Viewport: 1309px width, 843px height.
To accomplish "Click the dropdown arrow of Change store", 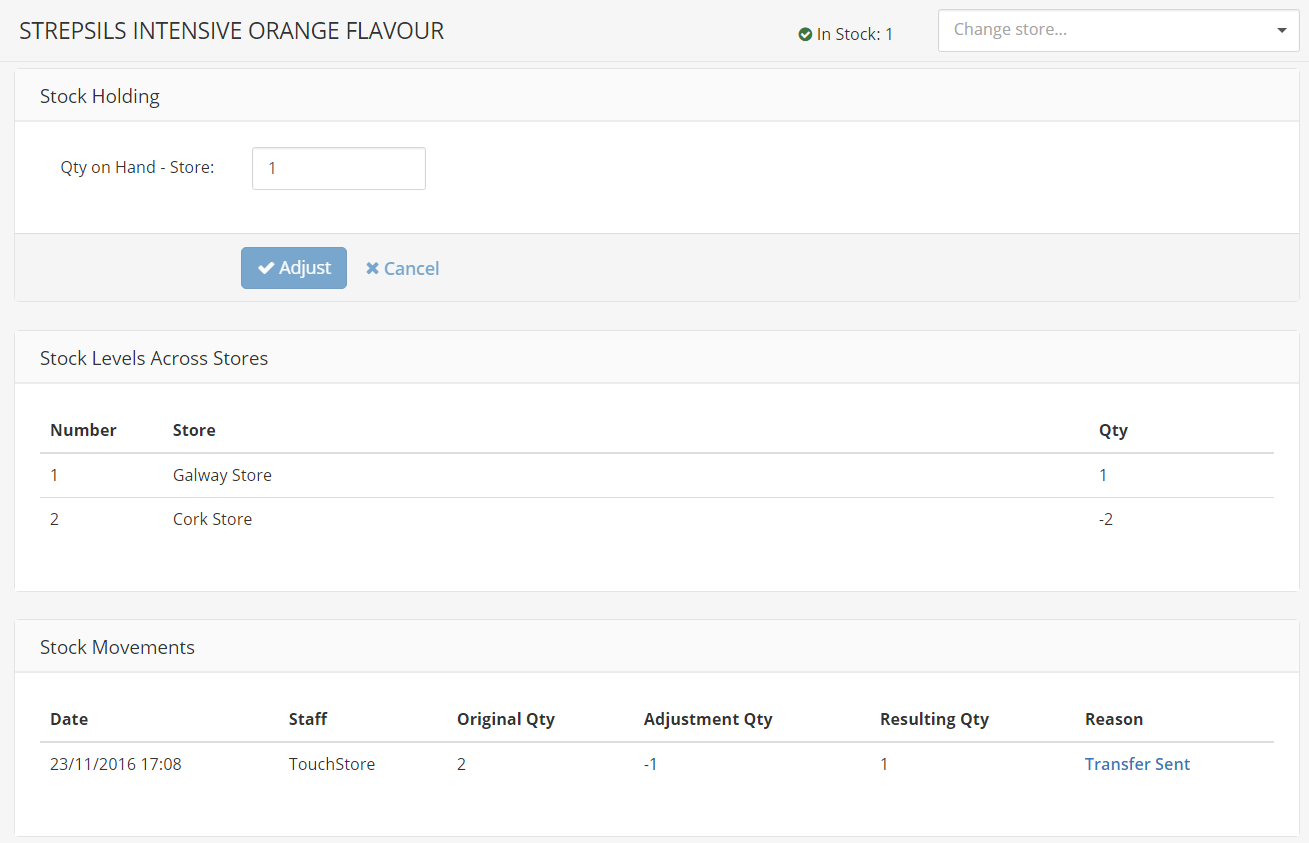I will [1282, 30].
